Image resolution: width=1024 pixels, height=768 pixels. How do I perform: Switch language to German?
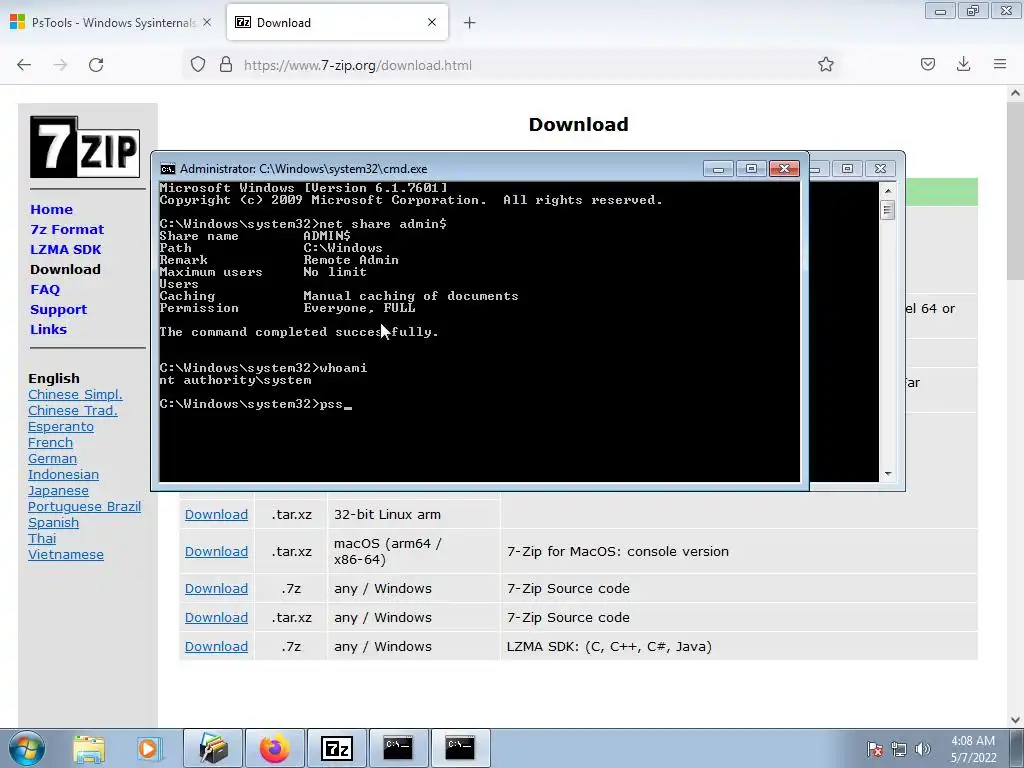[52, 458]
